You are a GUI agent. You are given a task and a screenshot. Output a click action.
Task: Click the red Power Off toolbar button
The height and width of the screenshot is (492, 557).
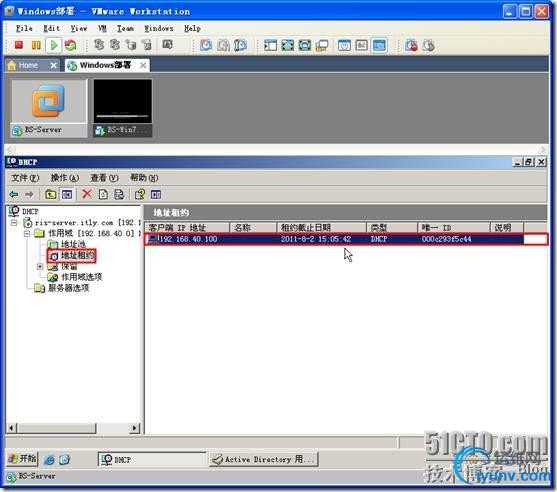tap(18, 45)
